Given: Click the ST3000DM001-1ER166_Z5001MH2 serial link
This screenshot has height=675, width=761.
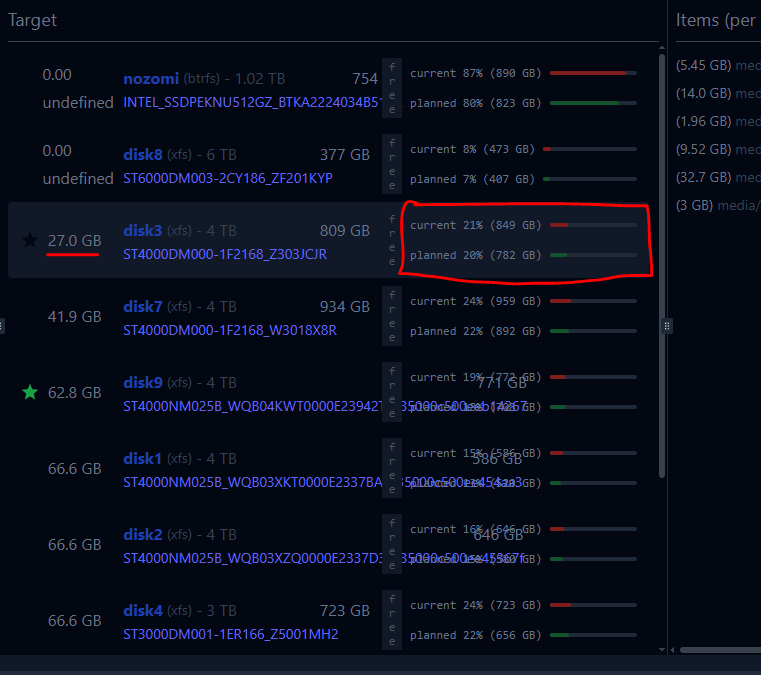Looking at the screenshot, I should [231, 634].
